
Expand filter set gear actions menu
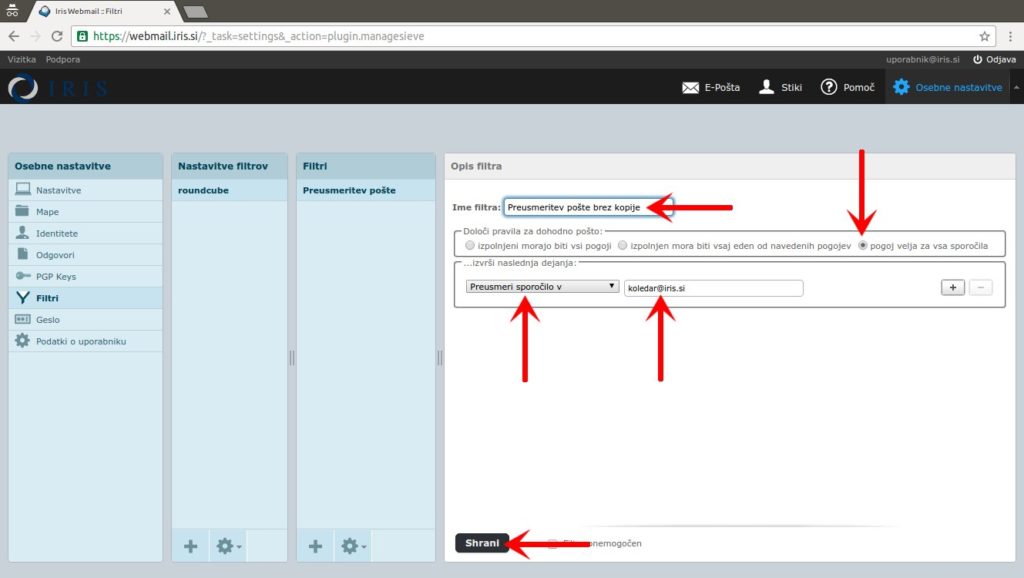(x=229, y=546)
